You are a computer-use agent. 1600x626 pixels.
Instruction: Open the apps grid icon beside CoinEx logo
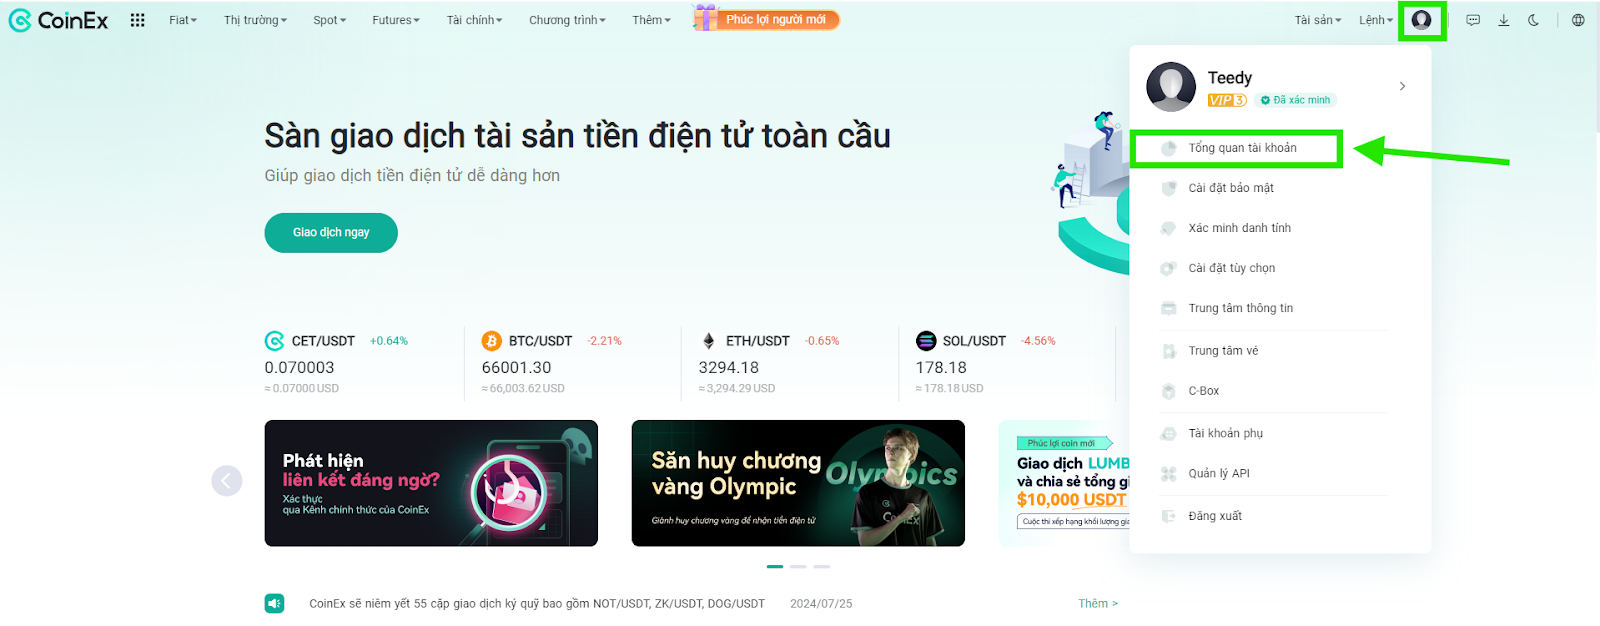[138, 20]
